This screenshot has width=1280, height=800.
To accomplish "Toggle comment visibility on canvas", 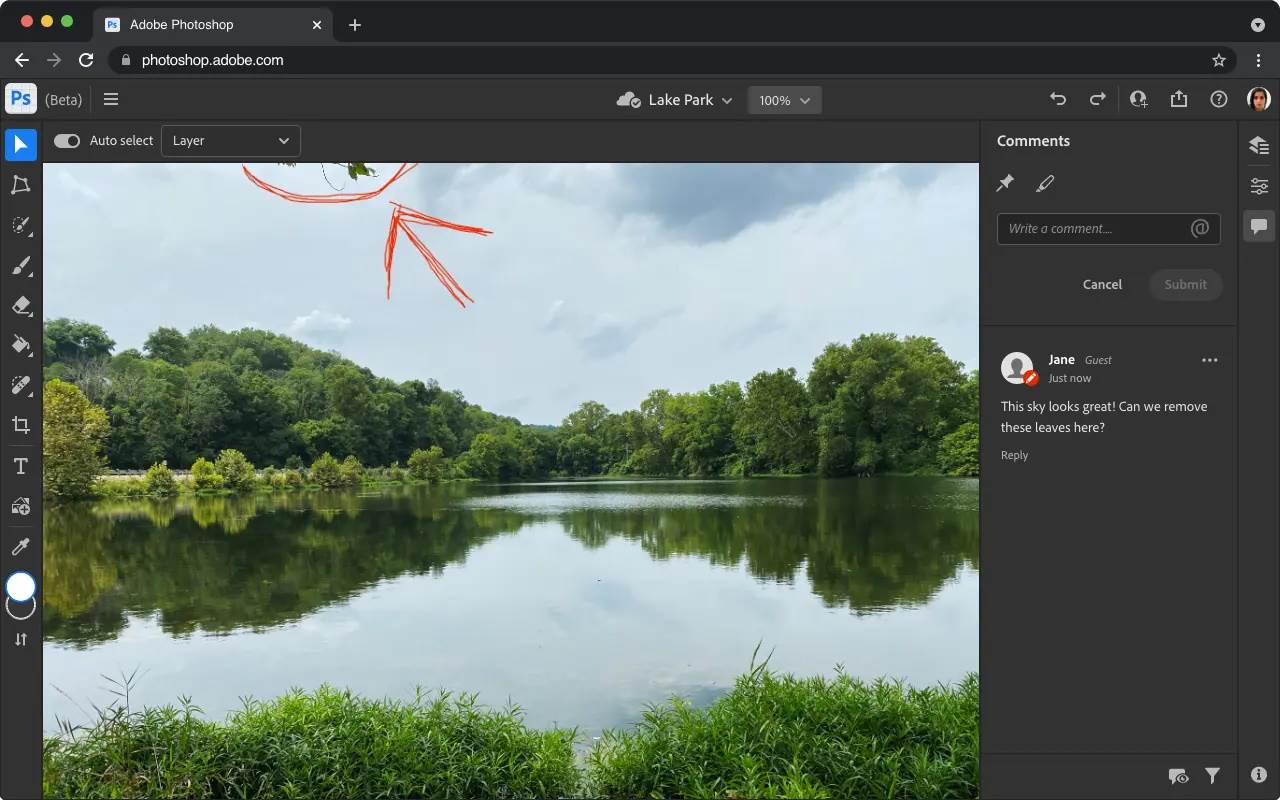I will (1178, 775).
